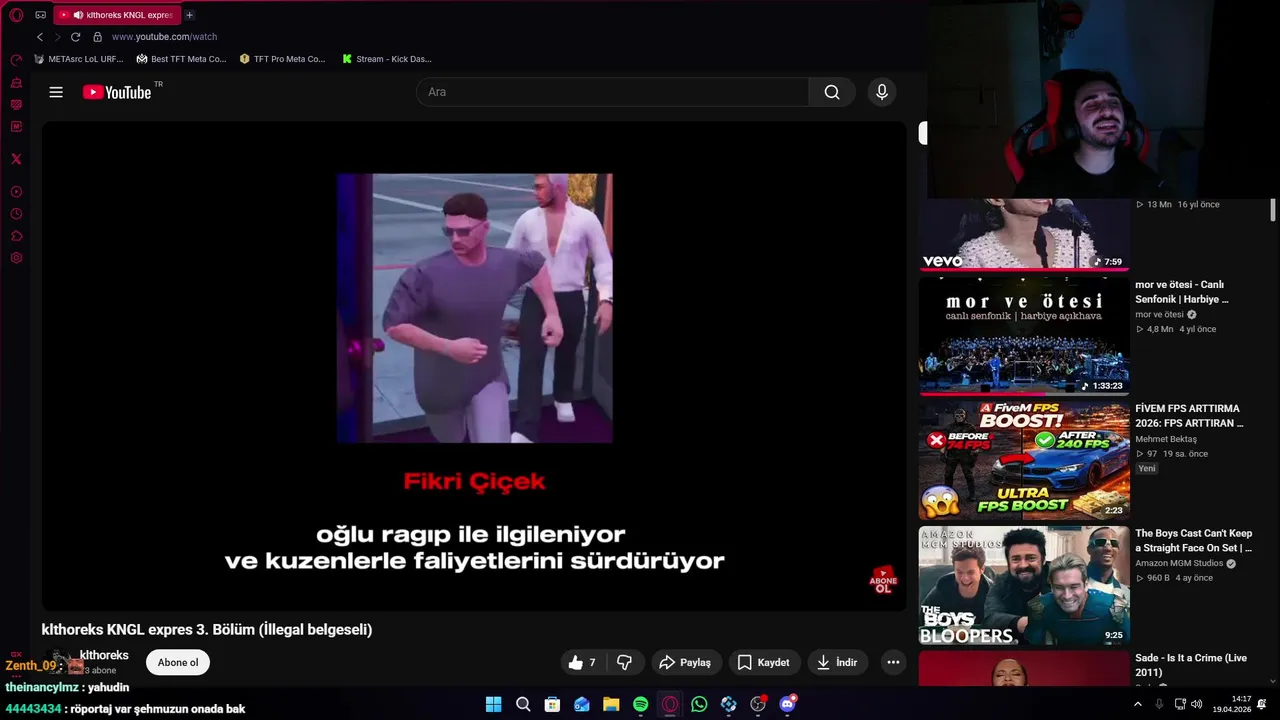This screenshot has height=720, width=1280.
Task: Open Extensions cube icon in sidebar
Action: tap(16, 236)
